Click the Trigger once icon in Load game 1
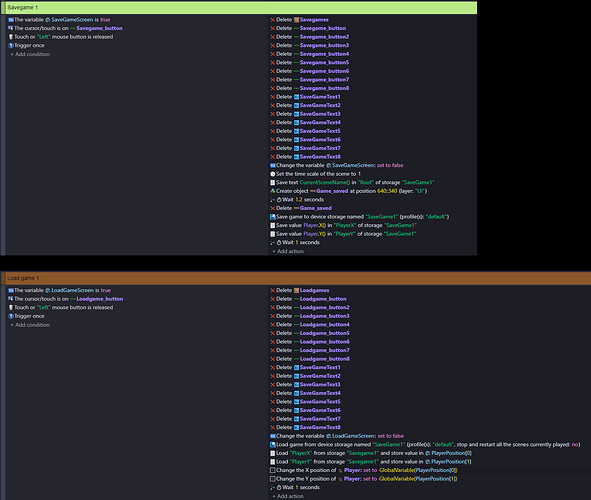 point(11,316)
